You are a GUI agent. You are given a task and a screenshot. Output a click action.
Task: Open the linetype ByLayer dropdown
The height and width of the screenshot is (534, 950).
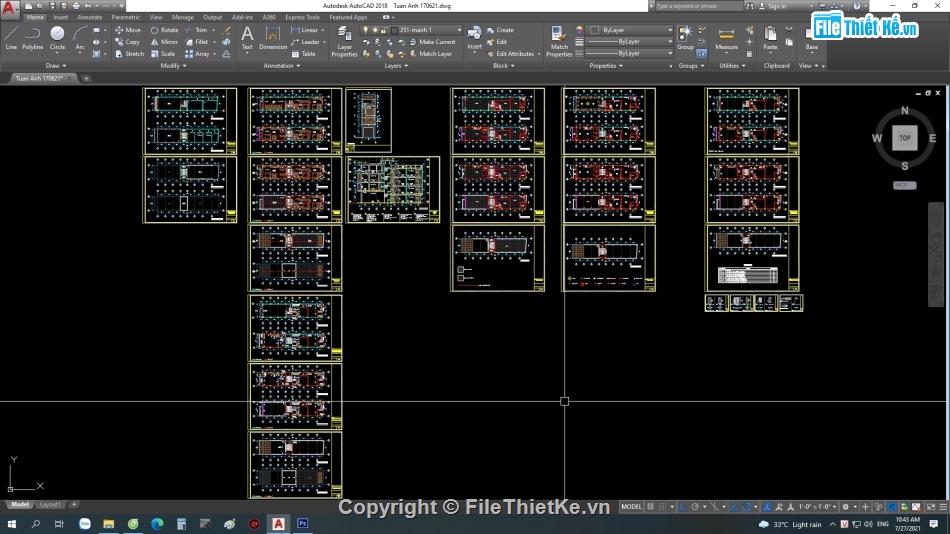tap(630, 54)
